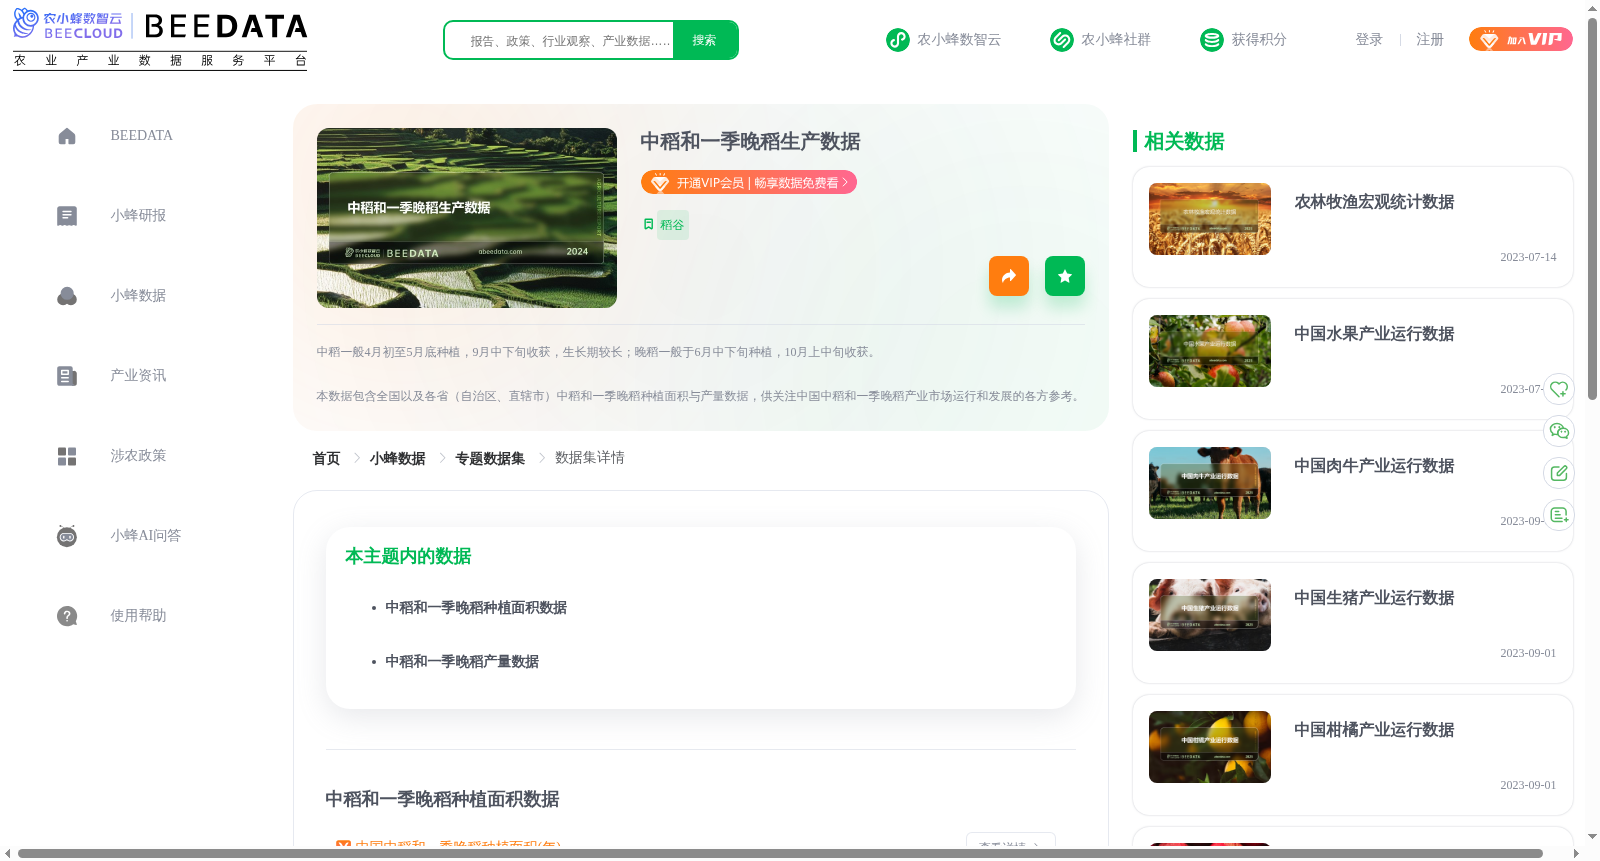Screen dimensions: 1600x861
Task: Click the rice dataset cover image
Action: pyautogui.click(x=467, y=218)
